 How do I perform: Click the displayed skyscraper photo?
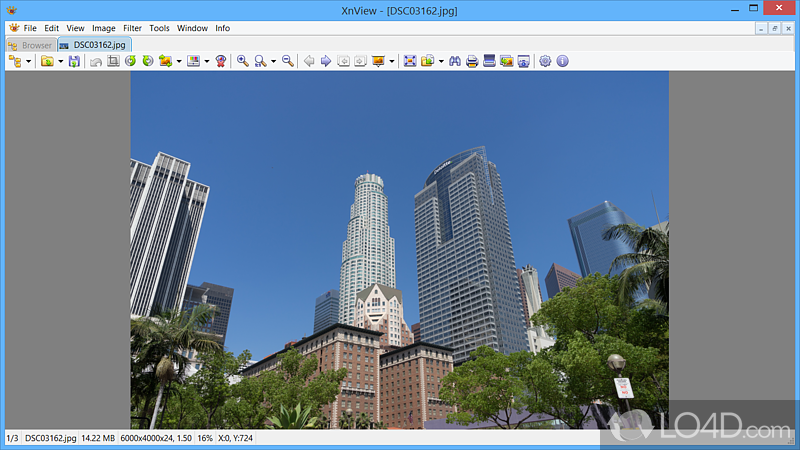tap(399, 250)
